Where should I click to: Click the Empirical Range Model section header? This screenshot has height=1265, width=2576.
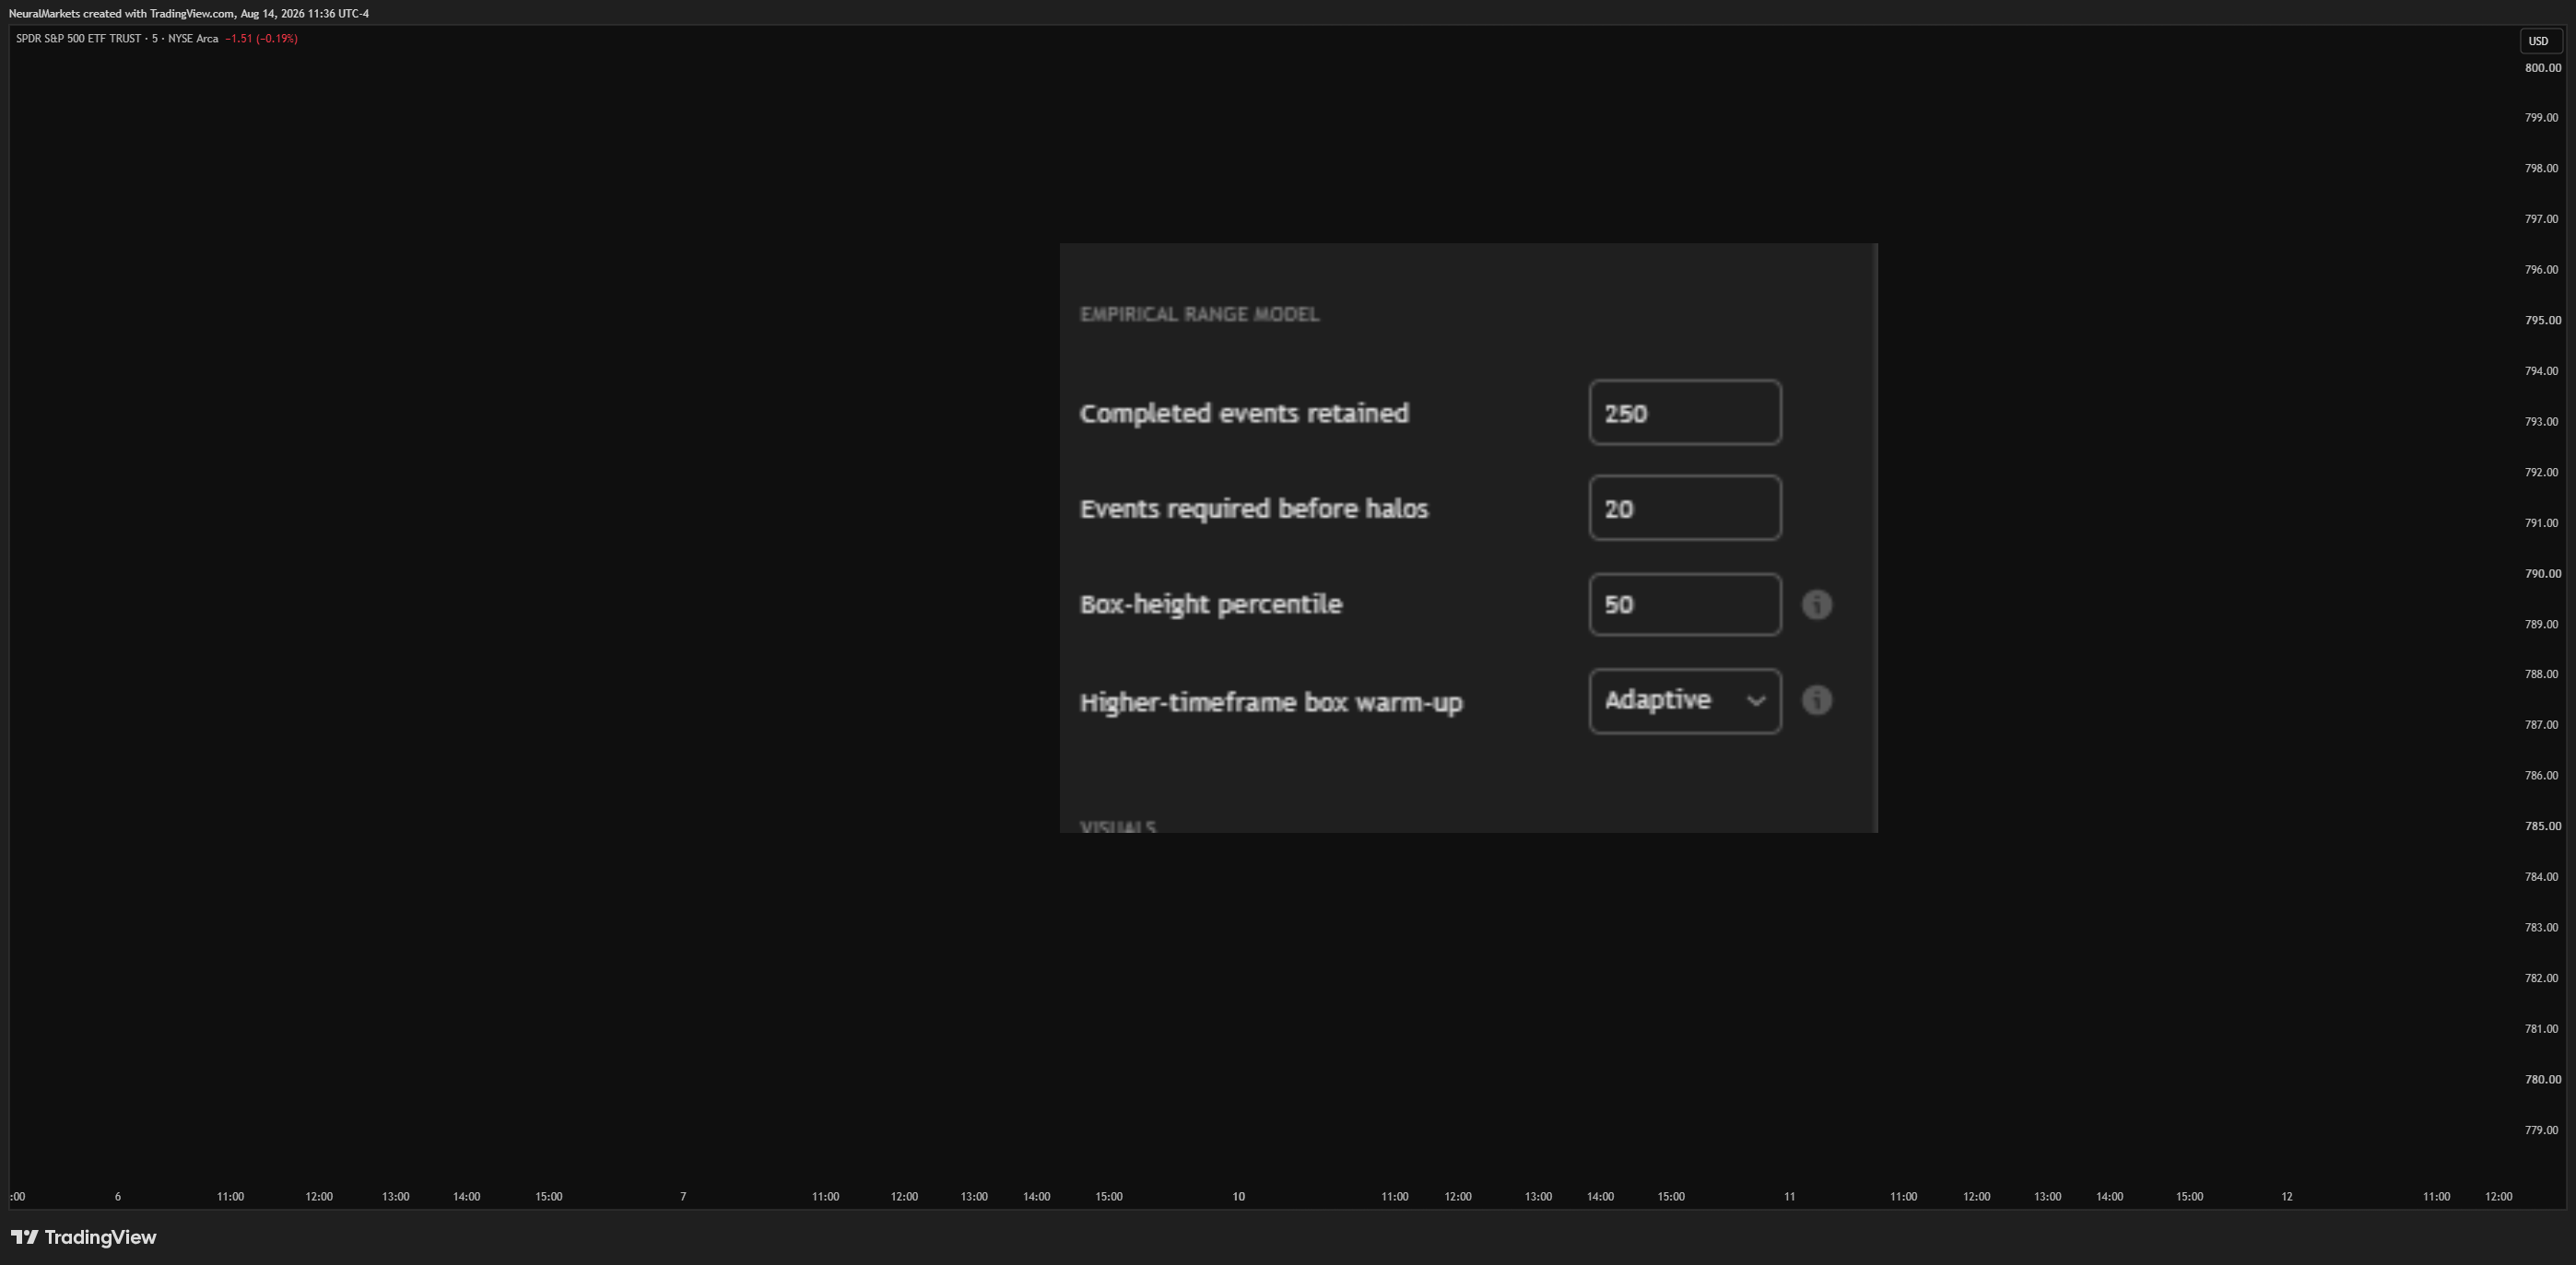pos(1199,314)
